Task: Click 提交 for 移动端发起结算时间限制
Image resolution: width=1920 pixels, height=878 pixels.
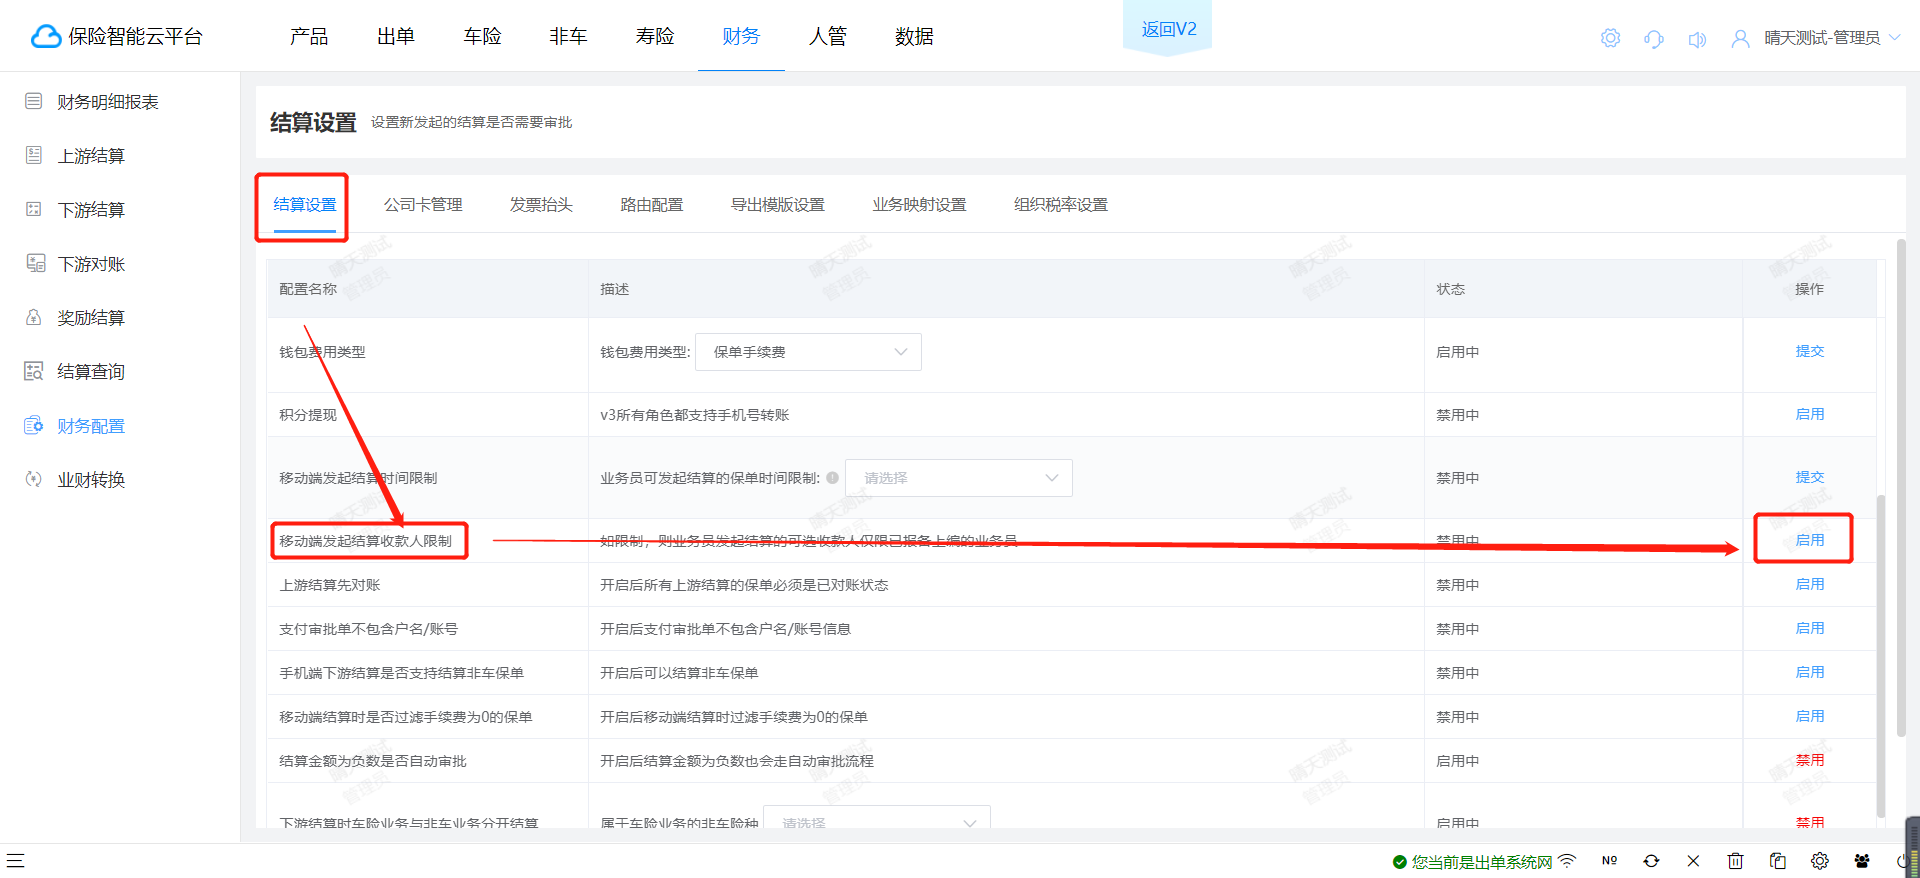Action: click(x=1810, y=477)
